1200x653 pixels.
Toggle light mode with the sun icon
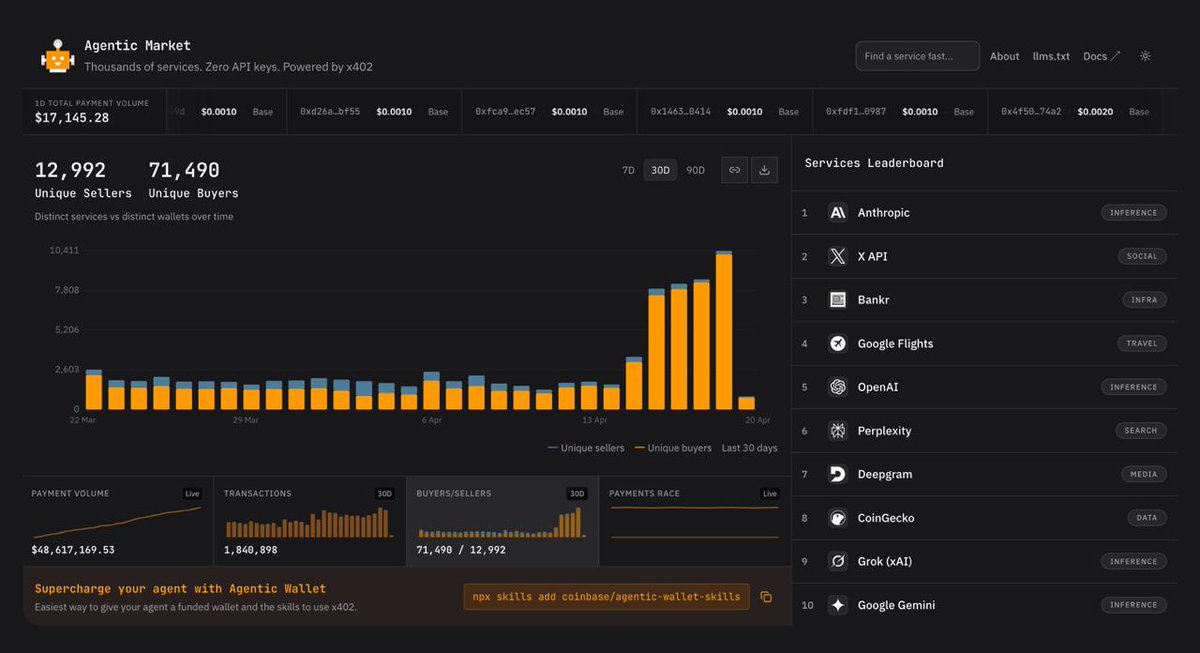[x=1144, y=56]
